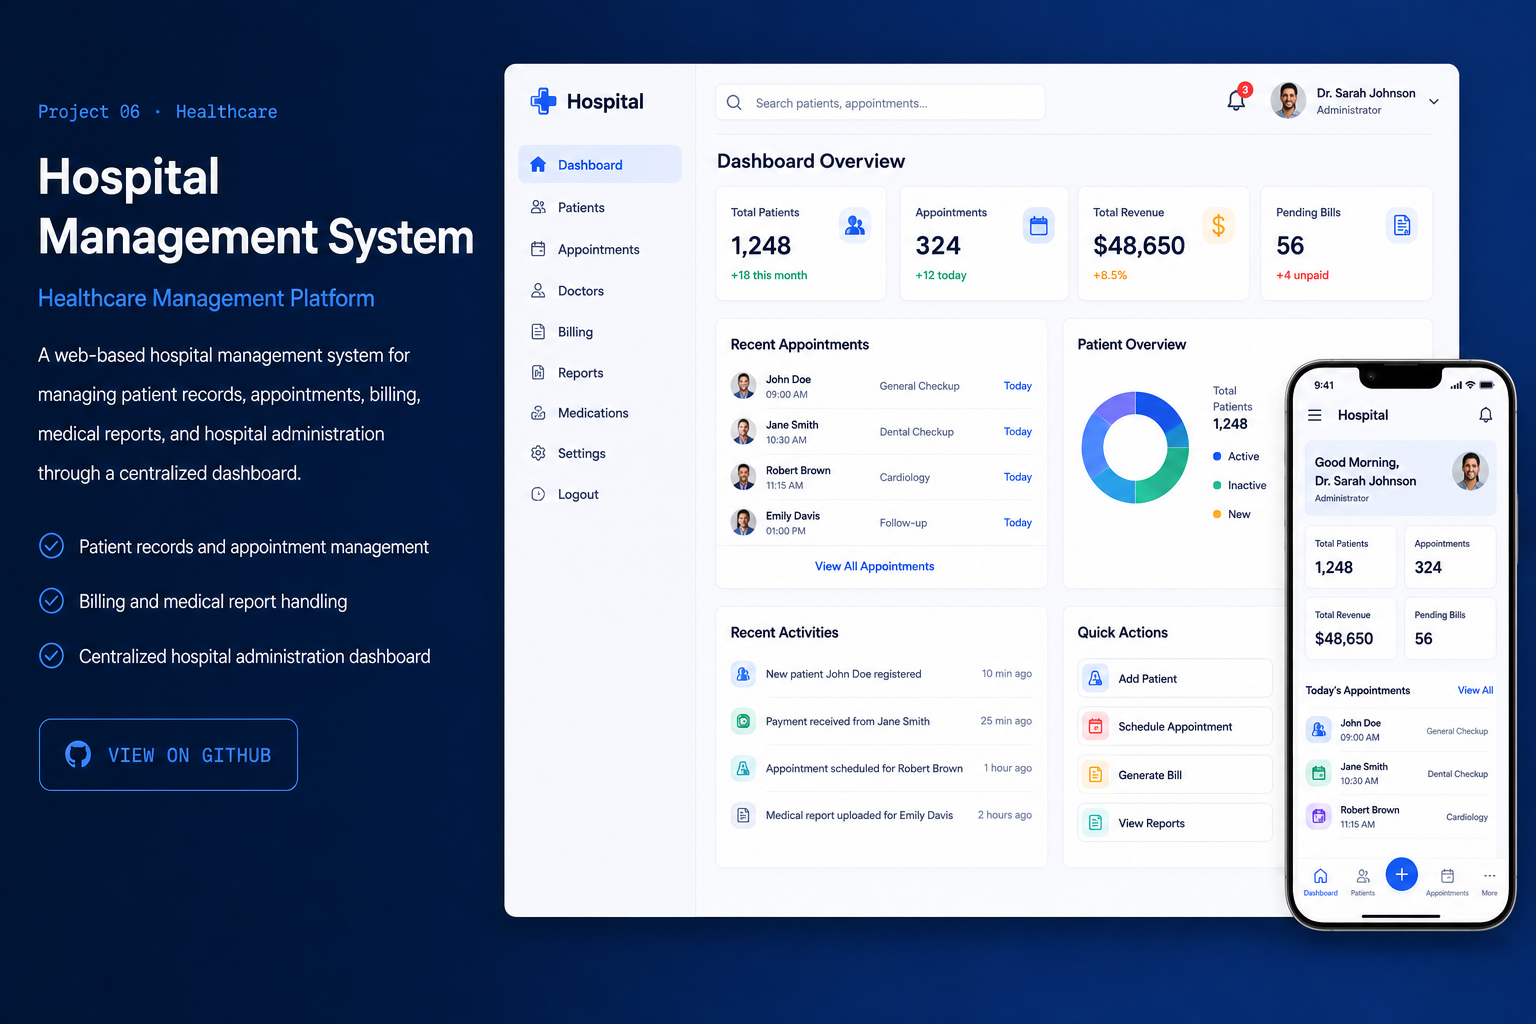Tap Robert Brown's appointment icon on phone

point(1319,816)
